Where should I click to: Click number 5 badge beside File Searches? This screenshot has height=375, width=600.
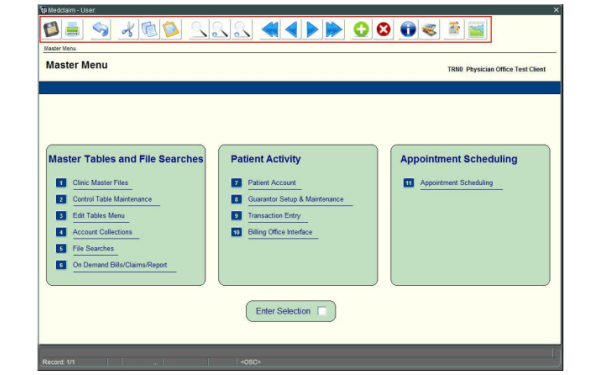point(61,249)
